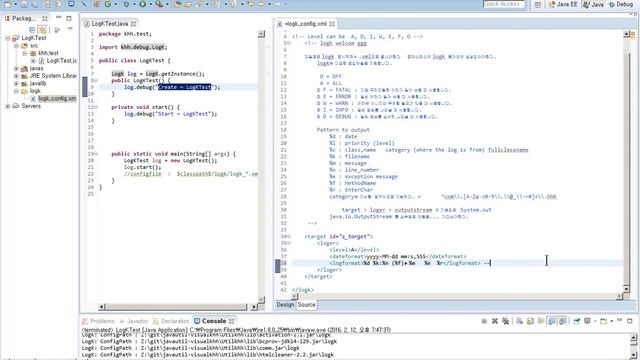Toggle Word Wrap in Console toolbar
The width and height of the screenshot is (640, 360).
click(541, 321)
